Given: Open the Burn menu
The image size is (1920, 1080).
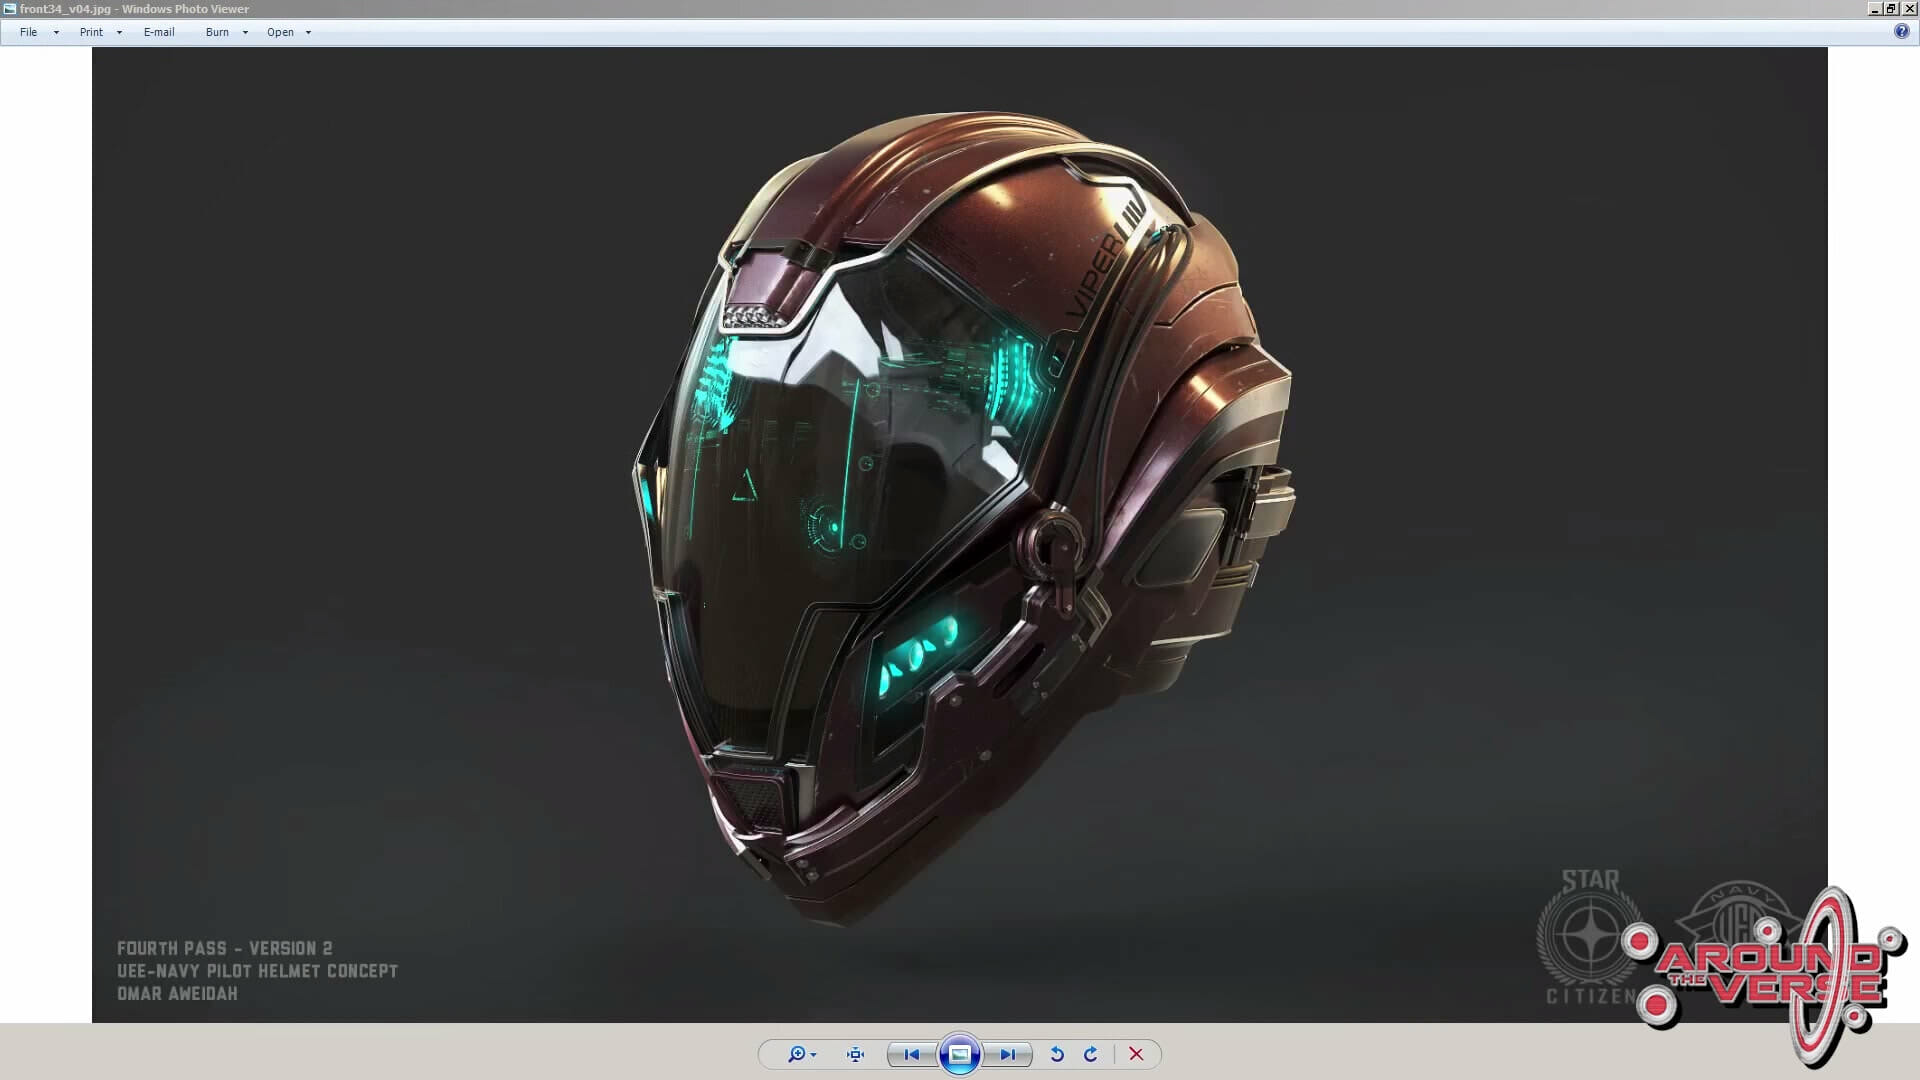Looking at the screenshot, I should click(x=217, y=32).
